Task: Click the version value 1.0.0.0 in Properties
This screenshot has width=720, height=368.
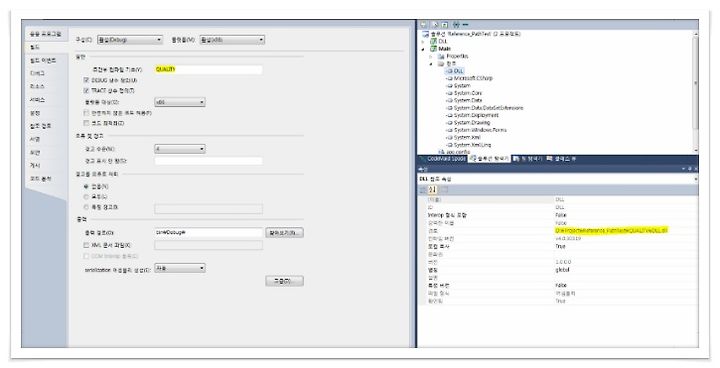Action: pyautogui.click(x=563, y=262)
